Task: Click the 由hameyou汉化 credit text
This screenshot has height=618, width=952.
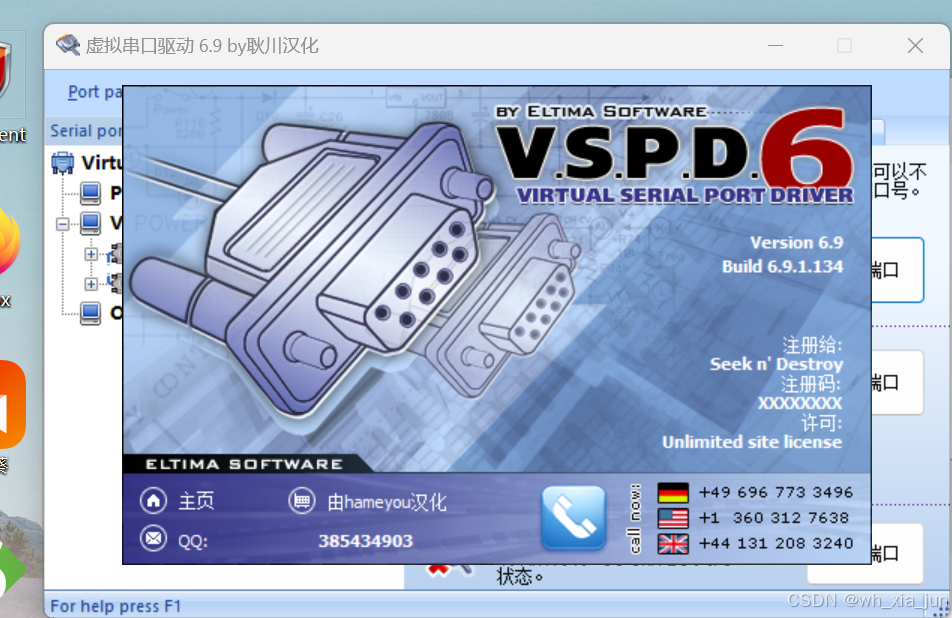Action: (x=387, y=502)
